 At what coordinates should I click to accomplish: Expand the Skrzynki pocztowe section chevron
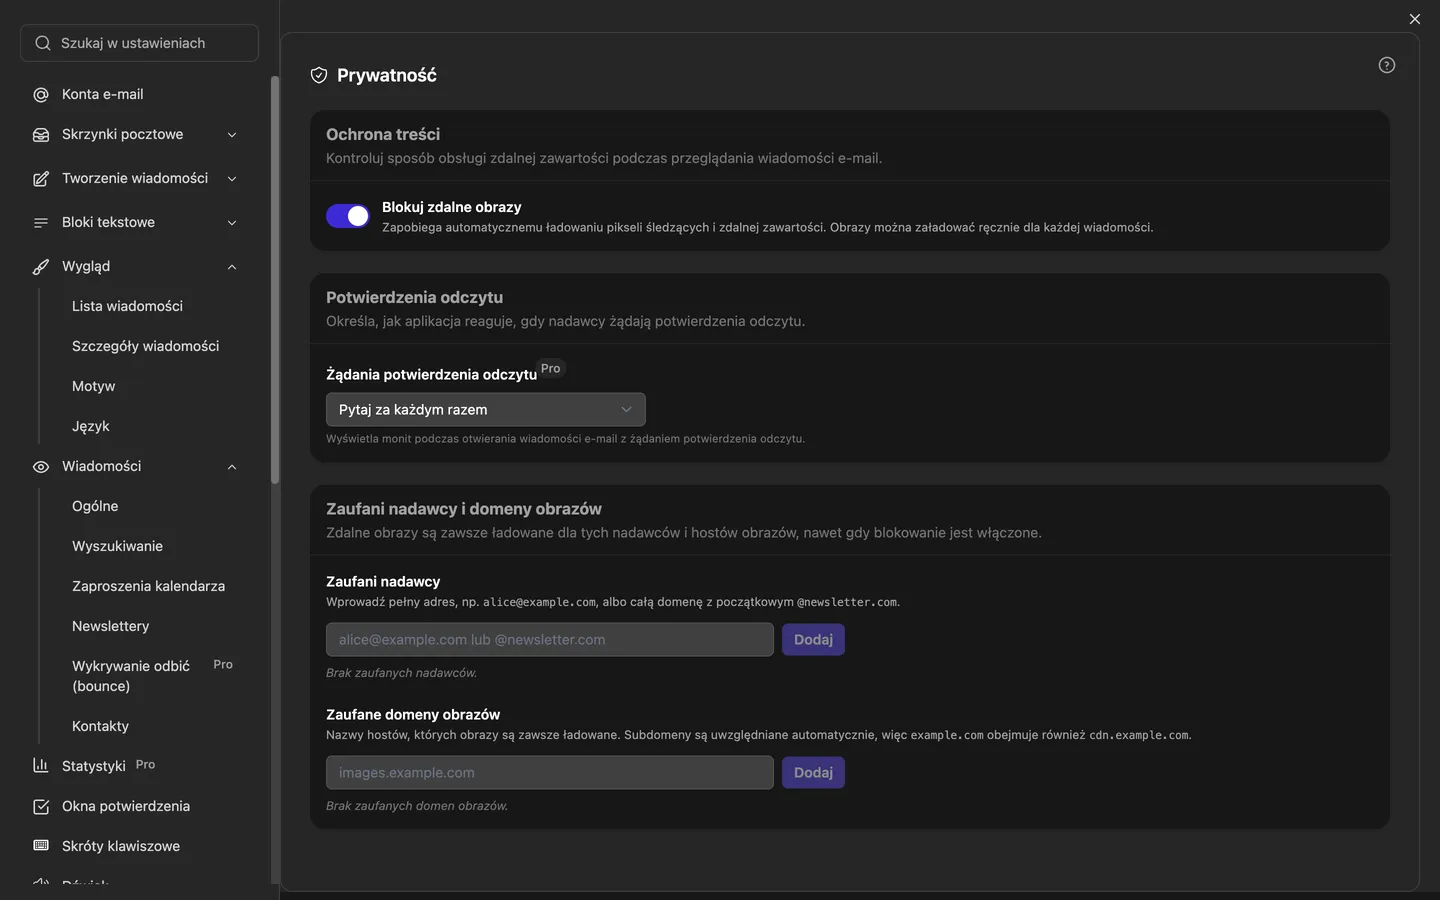pos(232,135)
